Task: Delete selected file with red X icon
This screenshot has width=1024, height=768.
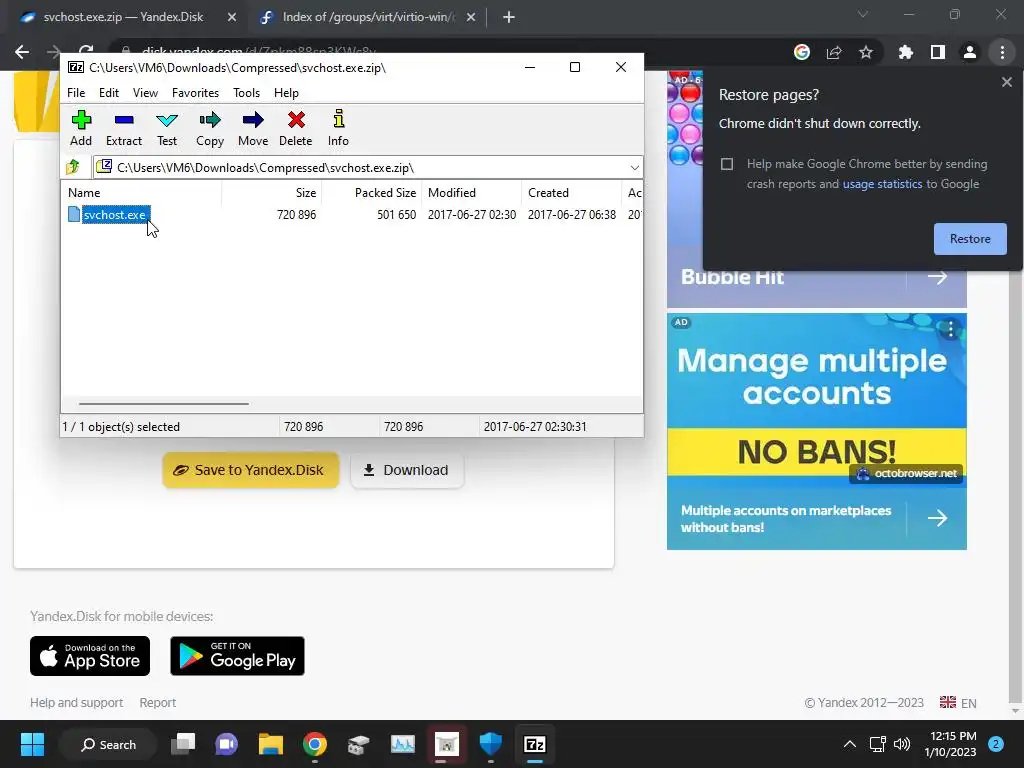Action: (296, 128)
